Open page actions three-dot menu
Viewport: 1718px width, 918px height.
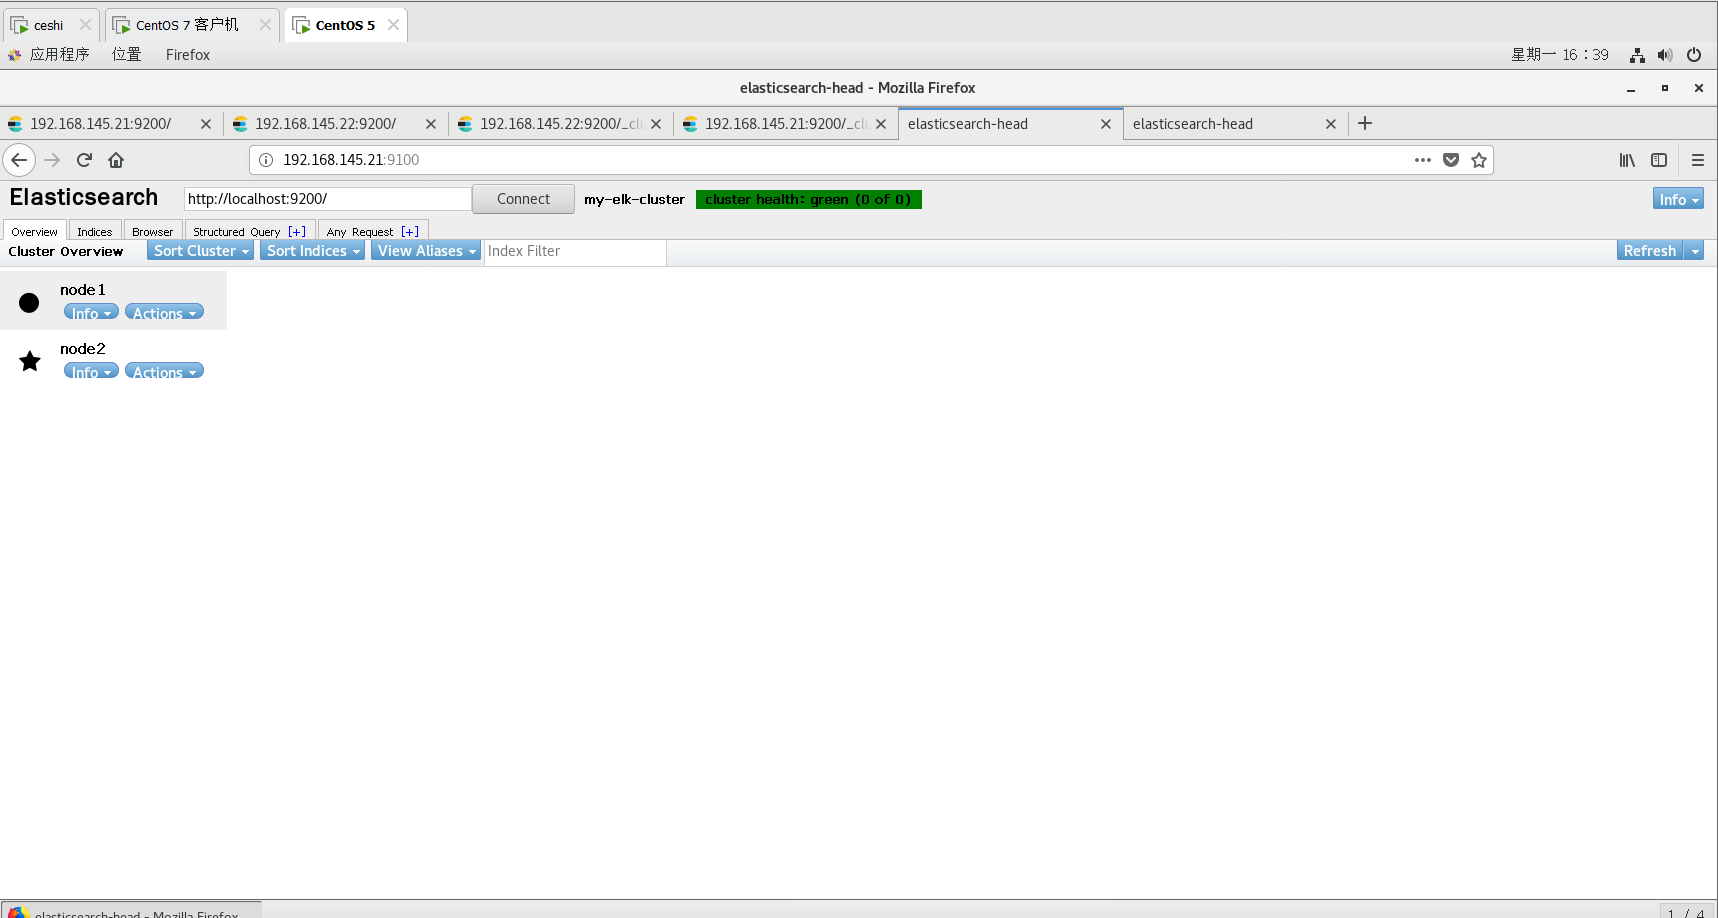(x=1423, y=160)
